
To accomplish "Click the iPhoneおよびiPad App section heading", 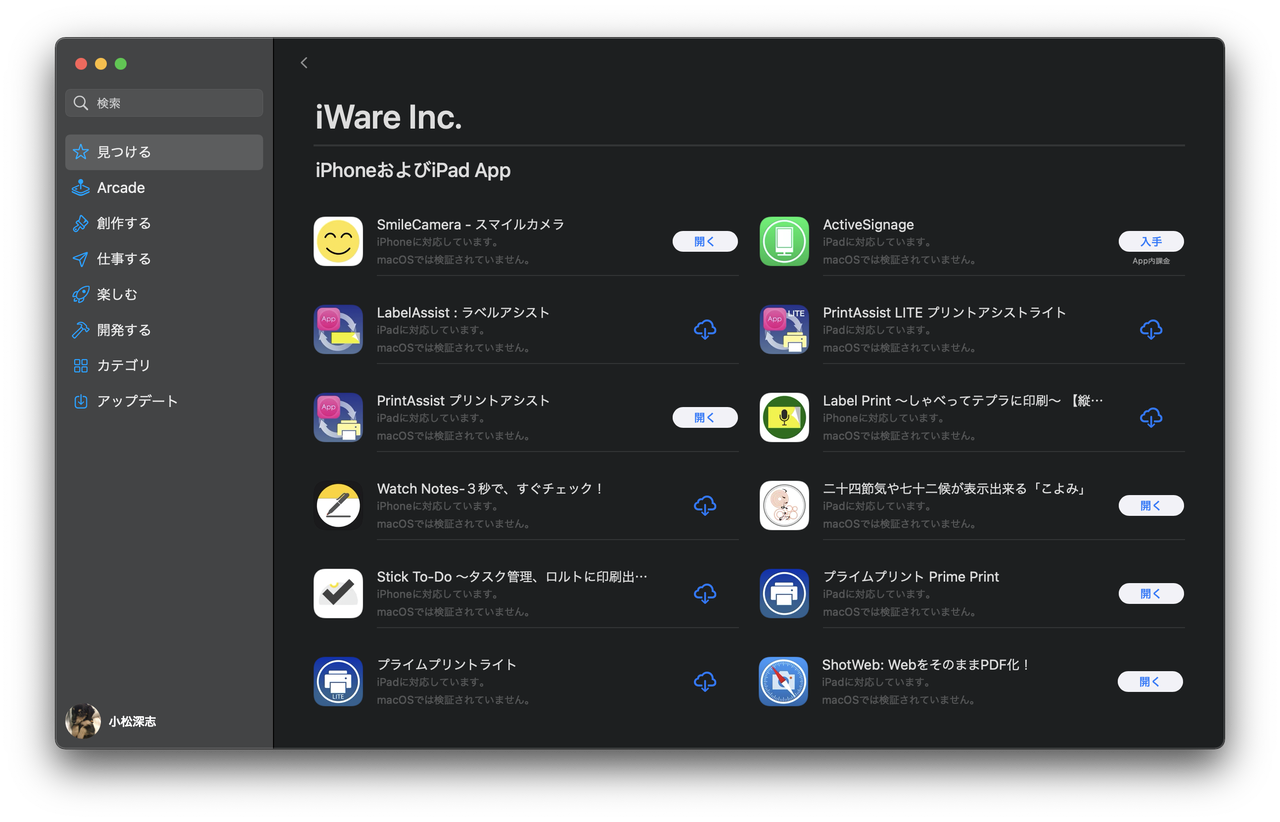I will (x=413, y=171).
